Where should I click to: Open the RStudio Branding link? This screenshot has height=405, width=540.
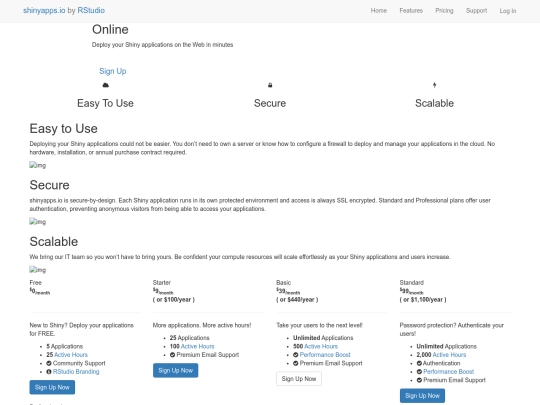coord(76,372)
